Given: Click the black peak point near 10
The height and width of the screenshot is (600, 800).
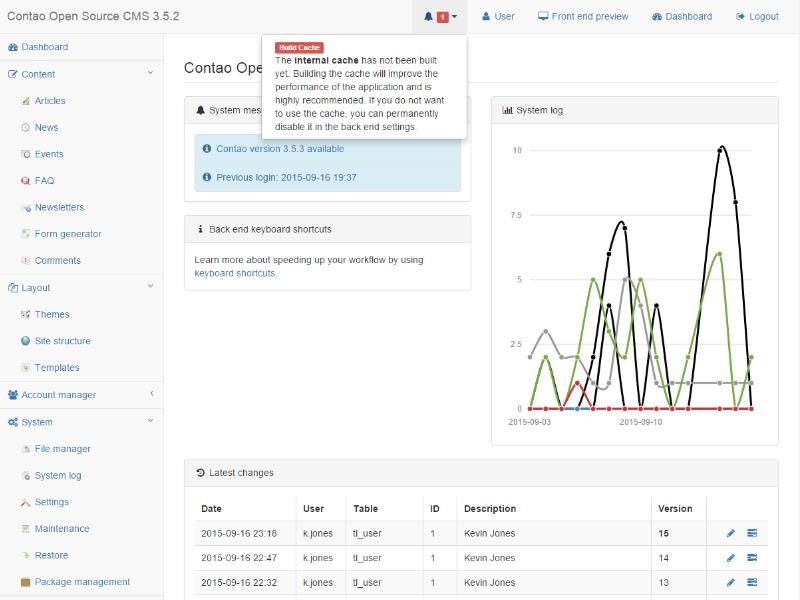Looking at the screenshot, I should coord(721,149).
